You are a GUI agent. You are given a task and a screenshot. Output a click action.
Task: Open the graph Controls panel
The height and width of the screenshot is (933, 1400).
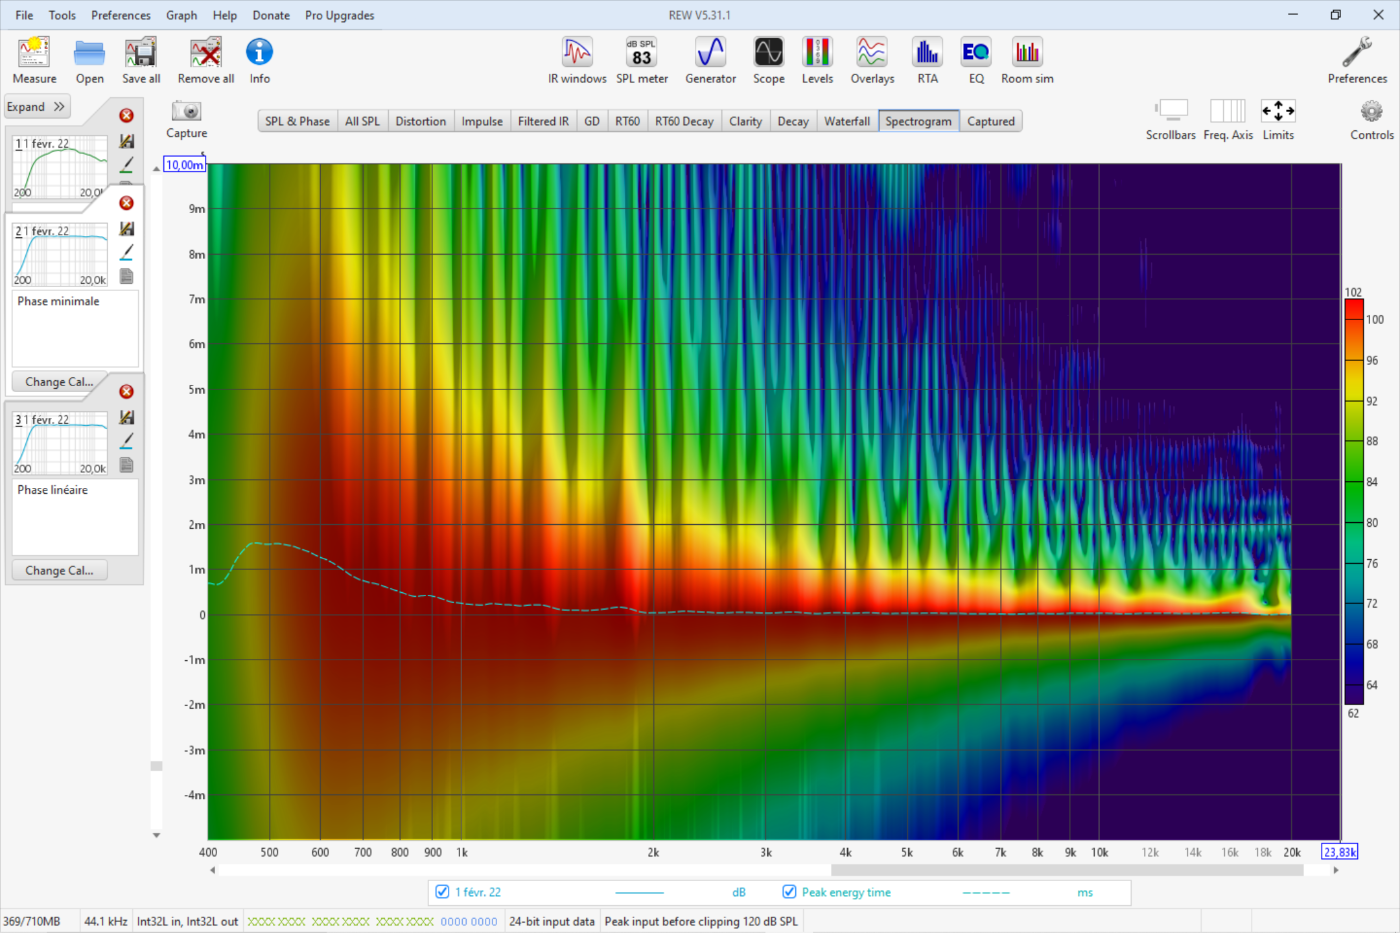click(x=1371, y=119)
